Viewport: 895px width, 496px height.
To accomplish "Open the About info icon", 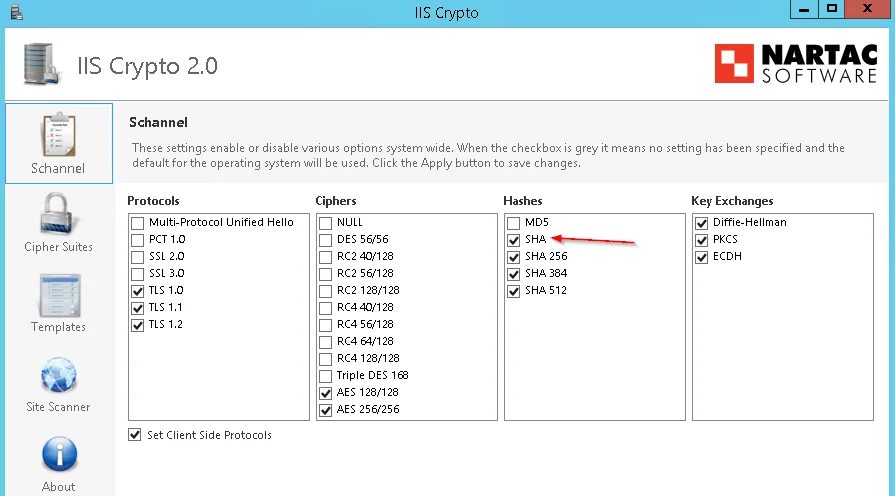I will coord(59,455).
